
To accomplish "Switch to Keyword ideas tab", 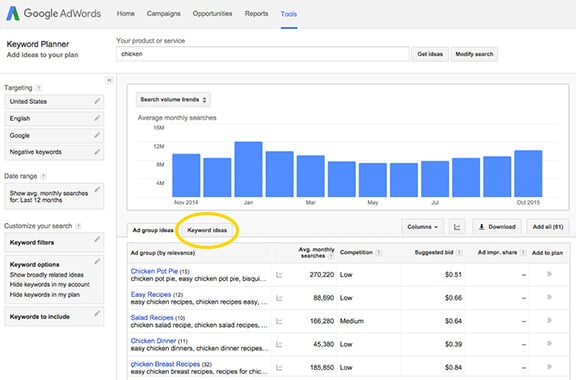I will point(207,230).
